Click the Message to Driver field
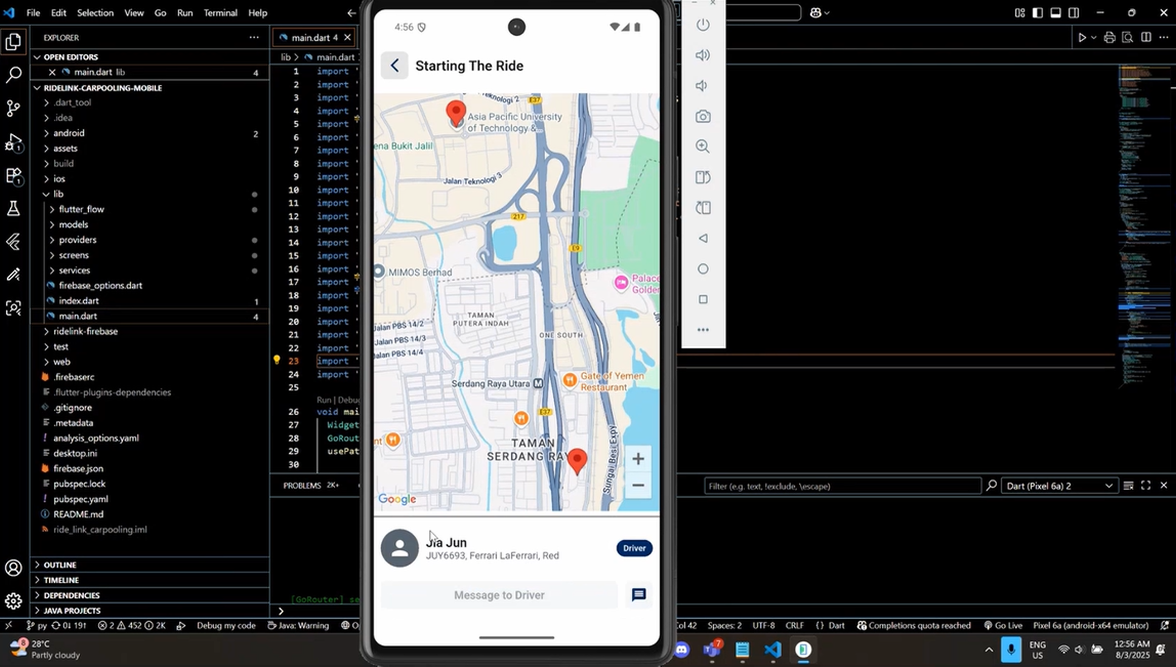Screen dimensions: 1176x667 click(499, 595)
